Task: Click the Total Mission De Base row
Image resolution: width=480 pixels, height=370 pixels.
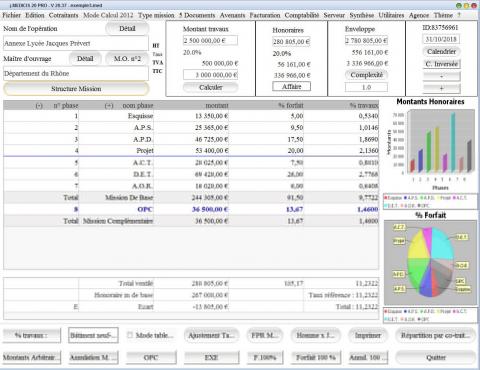Action: click(x=191, y=198)
